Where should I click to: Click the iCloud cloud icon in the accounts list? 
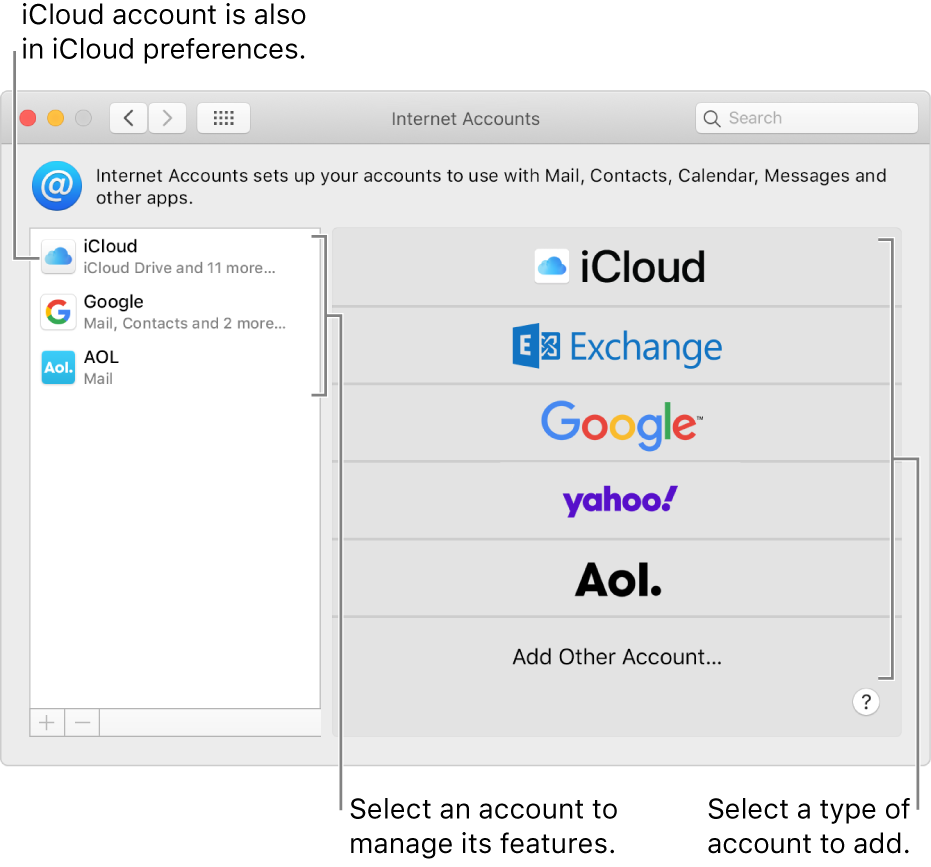point(58,257)
